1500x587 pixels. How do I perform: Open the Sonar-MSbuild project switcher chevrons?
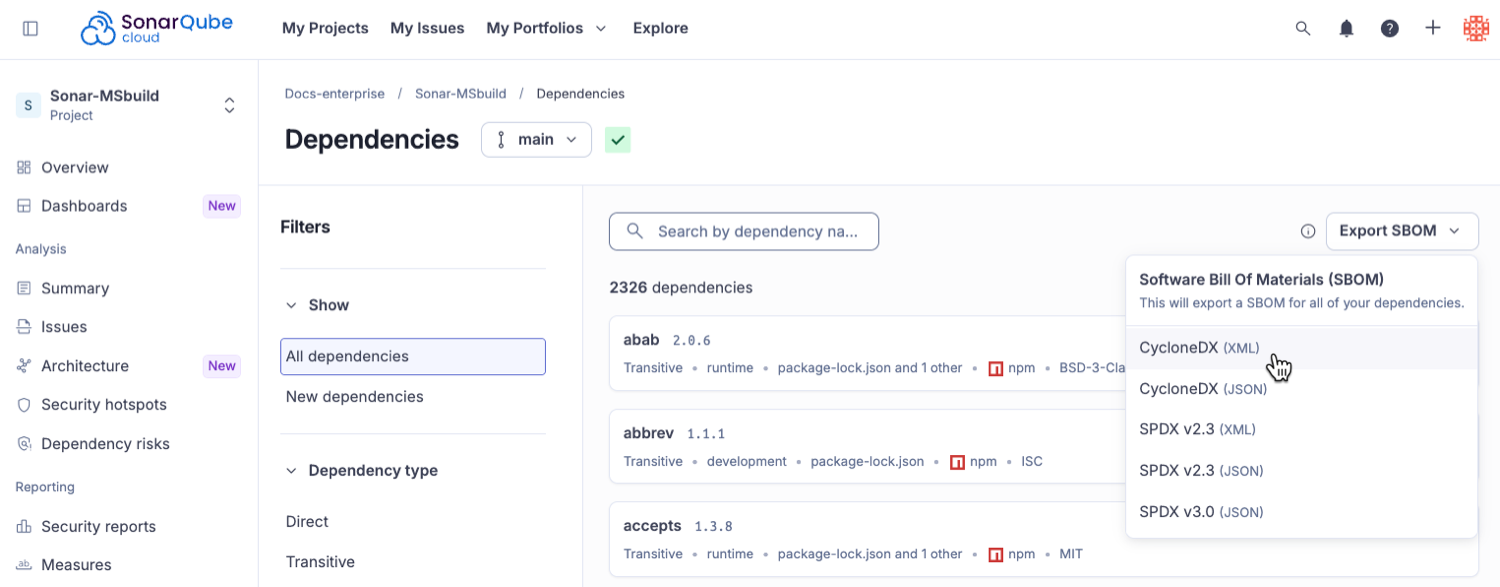click(x=229, y=105)
